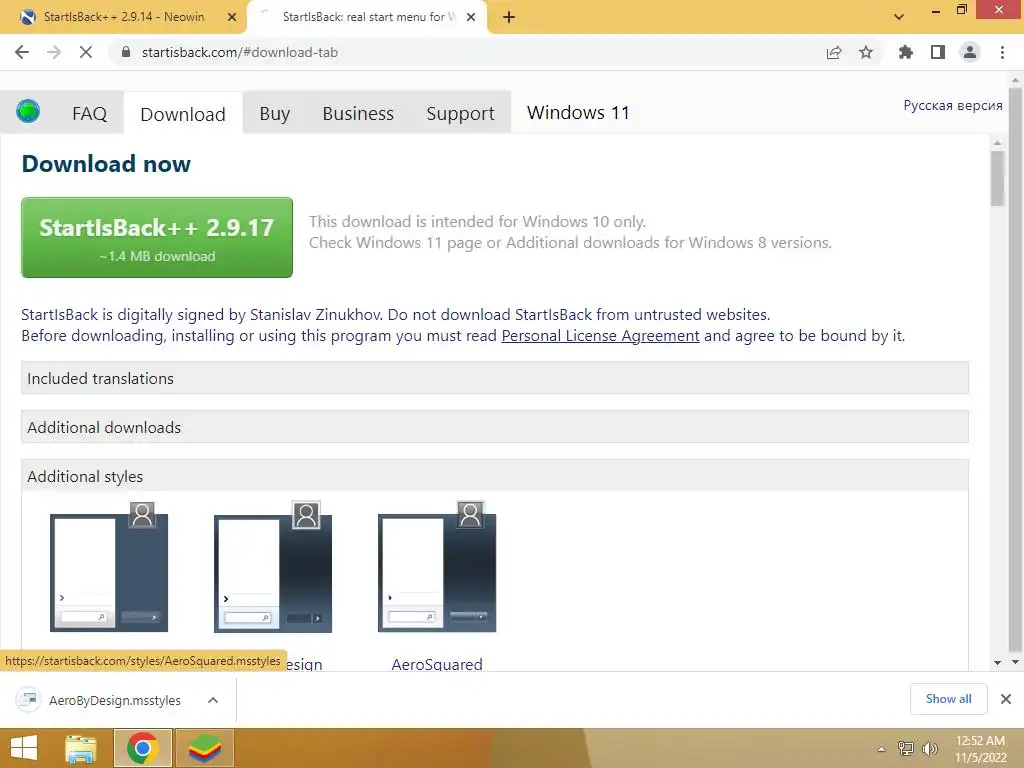Switch to StartIsBack real start menu tab
Screen dimensions: 1024x768
(368, 17)
